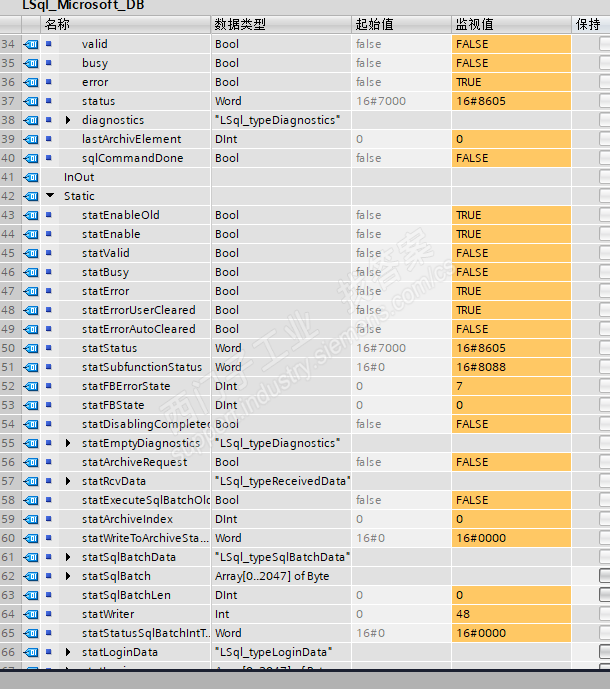Expand statLoginData structure
Image resolution: width=610 pixels, height=689 pixels.
(68, 652)
